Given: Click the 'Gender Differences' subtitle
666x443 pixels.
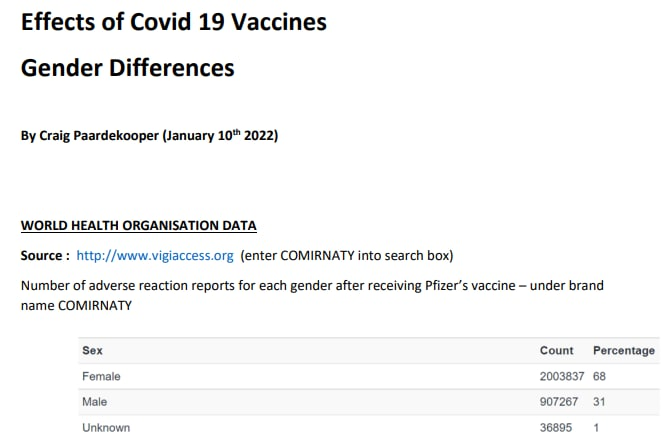Looking at the screenshot, I should point(128,69).
